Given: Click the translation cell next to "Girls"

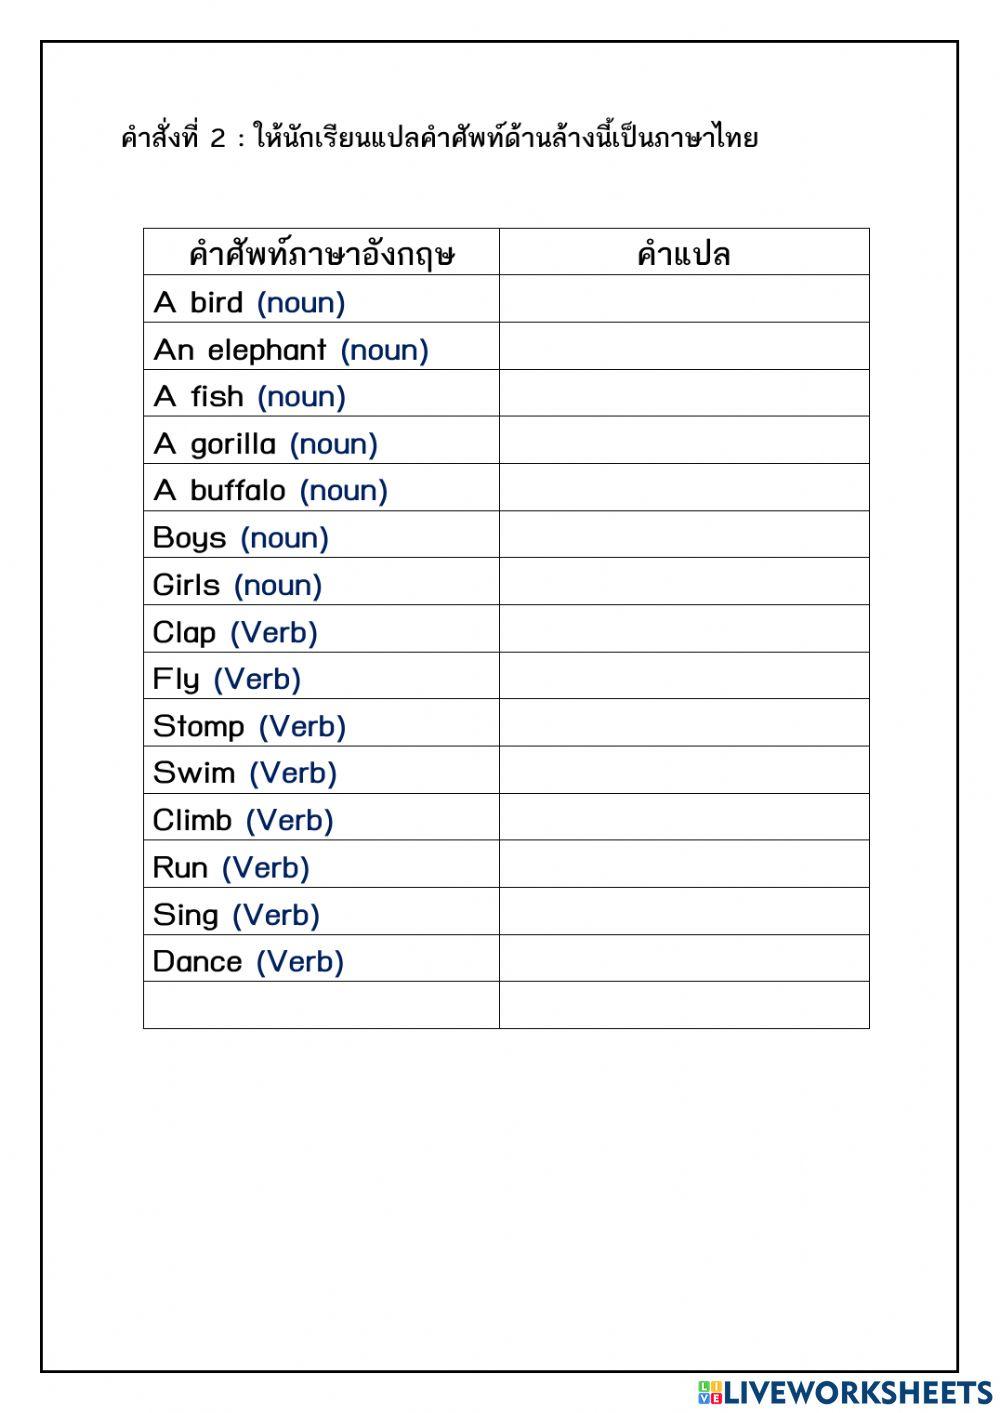Looking at the screenshot, I should tap(684, 582).
